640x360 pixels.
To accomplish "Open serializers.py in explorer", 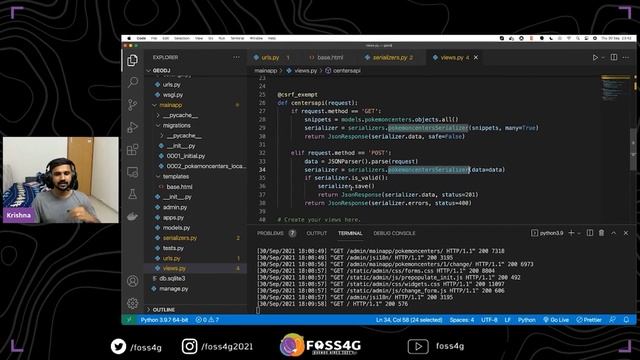I will [x=180, y=238].
